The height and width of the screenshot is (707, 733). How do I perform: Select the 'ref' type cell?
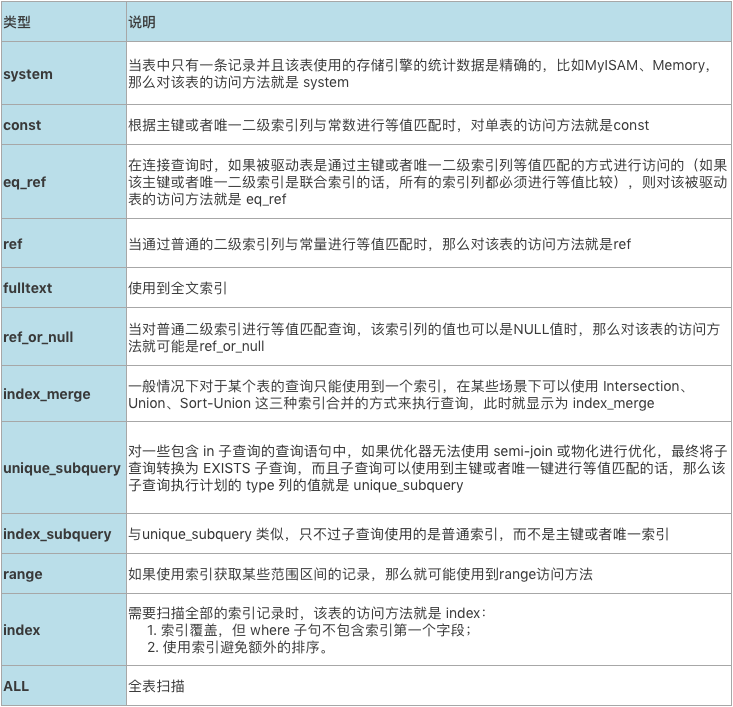click(64, 243)
